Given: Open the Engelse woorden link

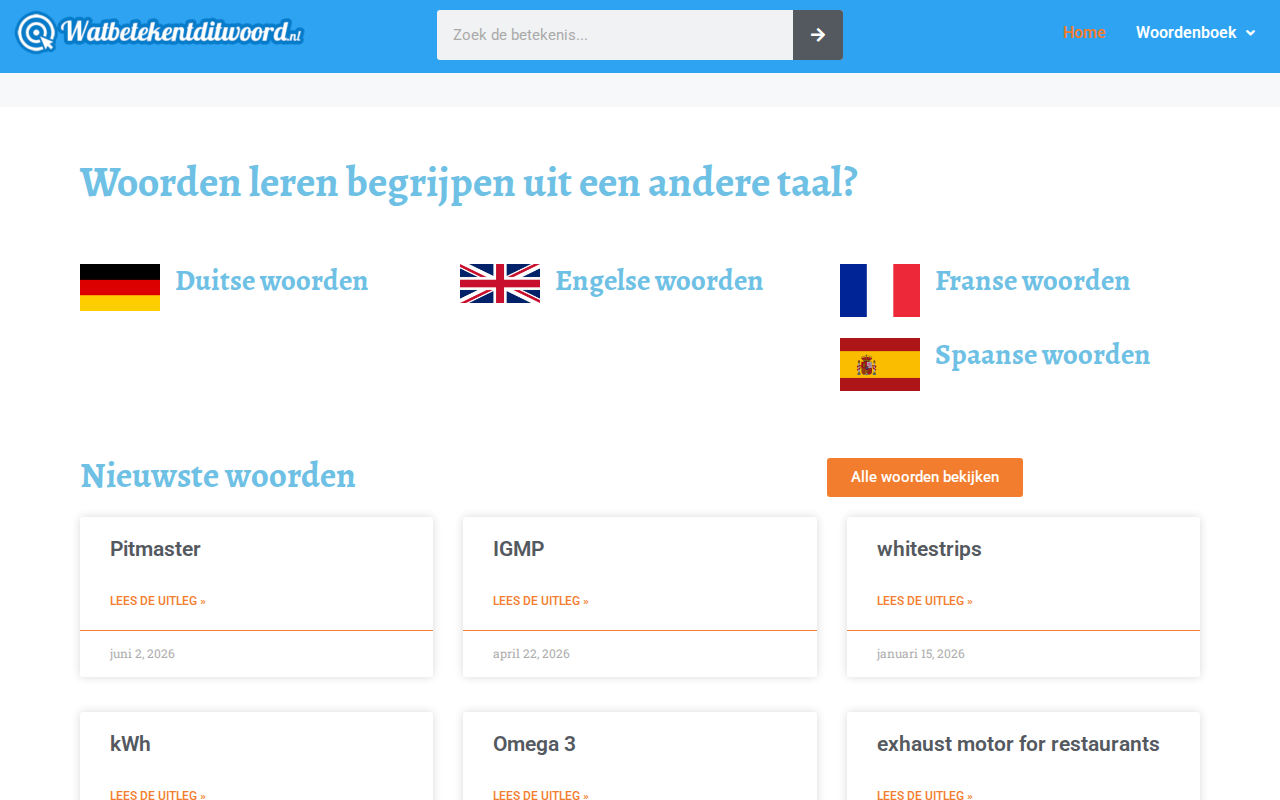Looking at the screenshot, I should click(659, 281).
